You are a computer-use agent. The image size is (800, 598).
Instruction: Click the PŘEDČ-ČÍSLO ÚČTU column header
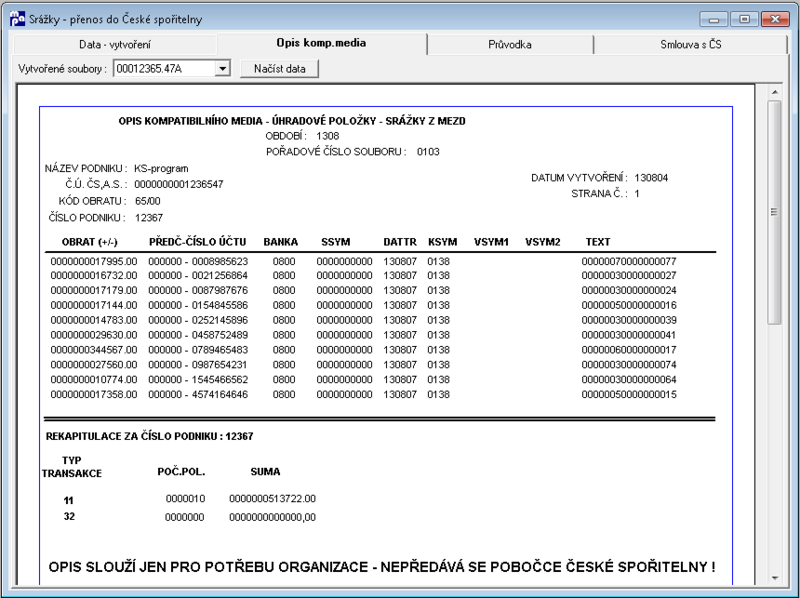[197, 242]
